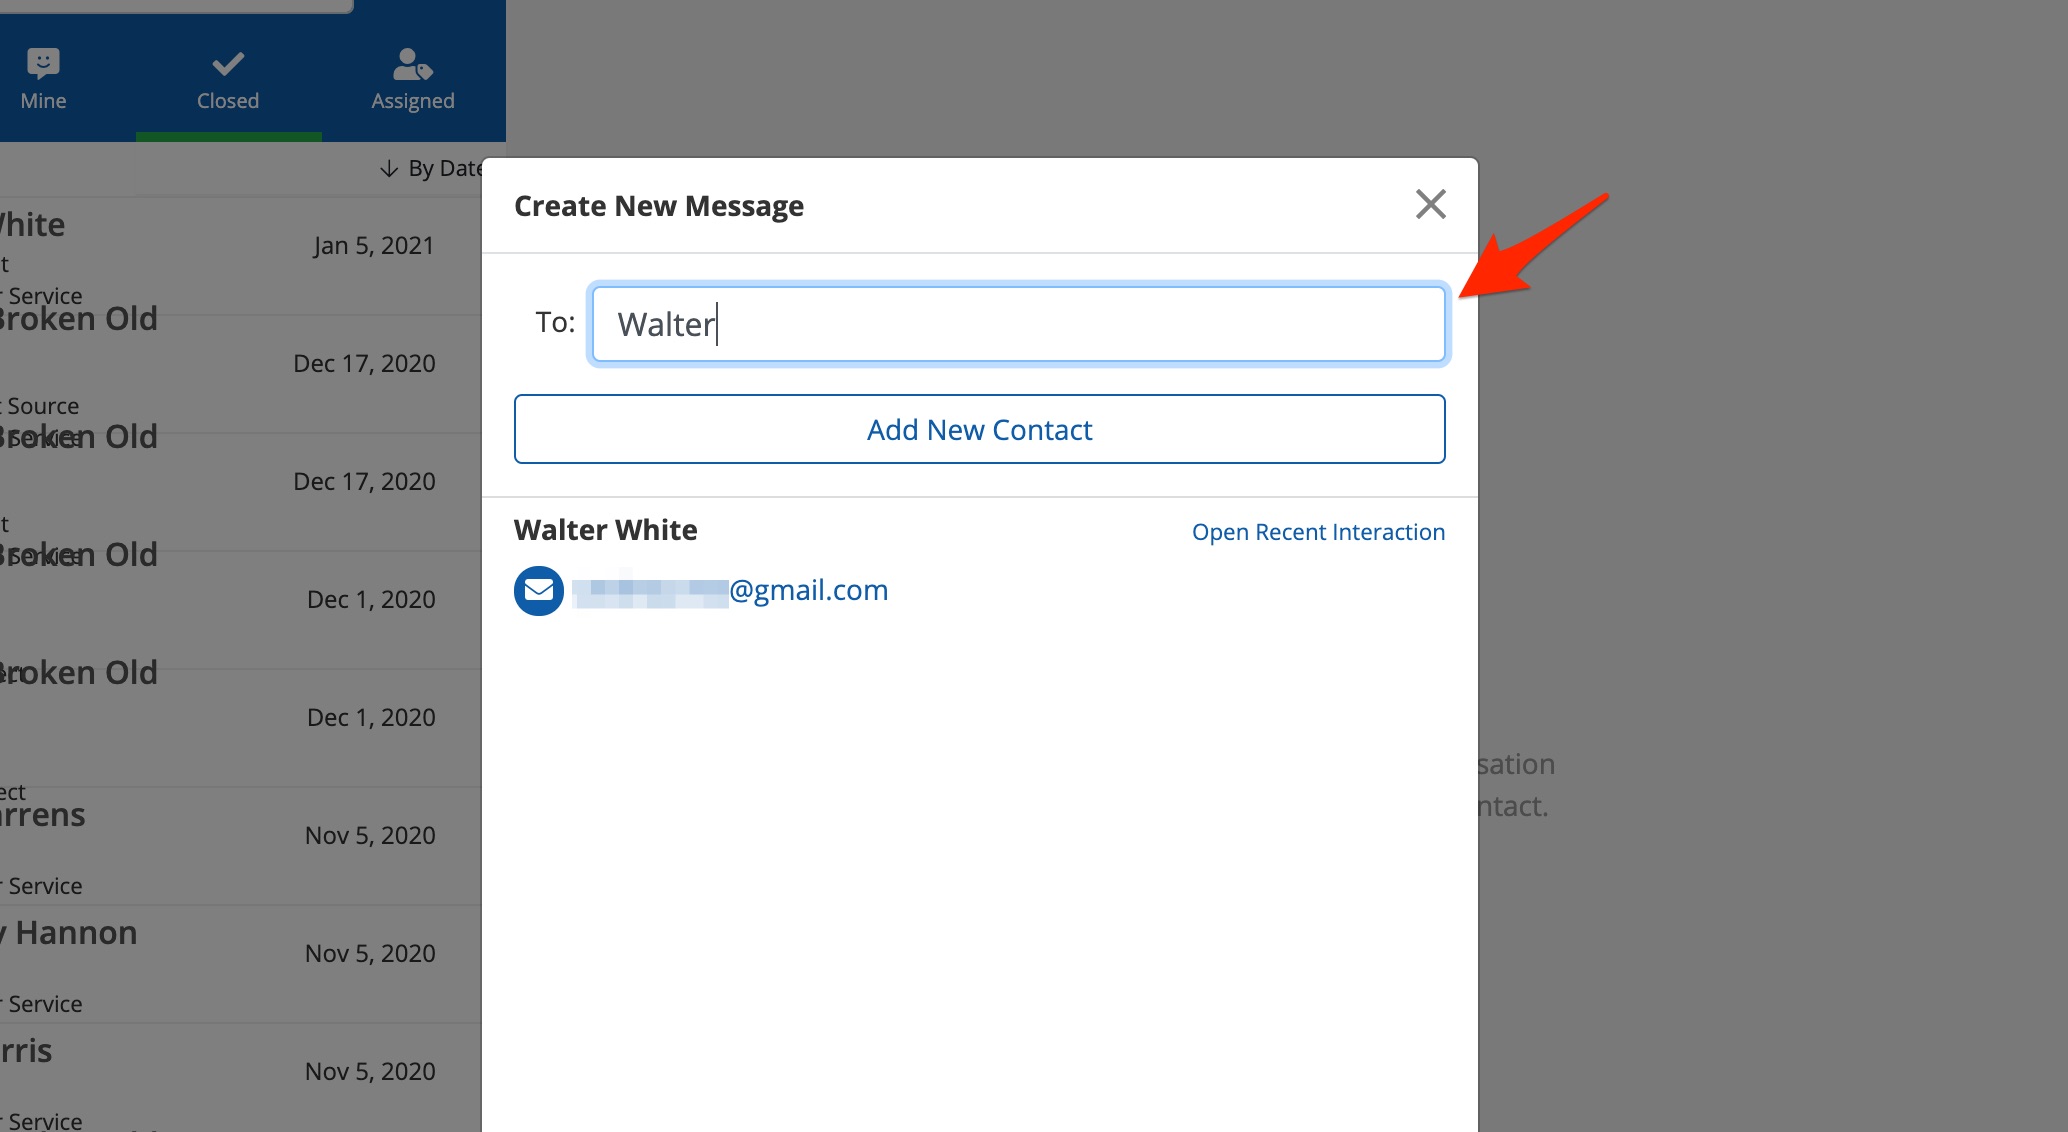Open the first Dec 17, 2020 conversation

240,372
